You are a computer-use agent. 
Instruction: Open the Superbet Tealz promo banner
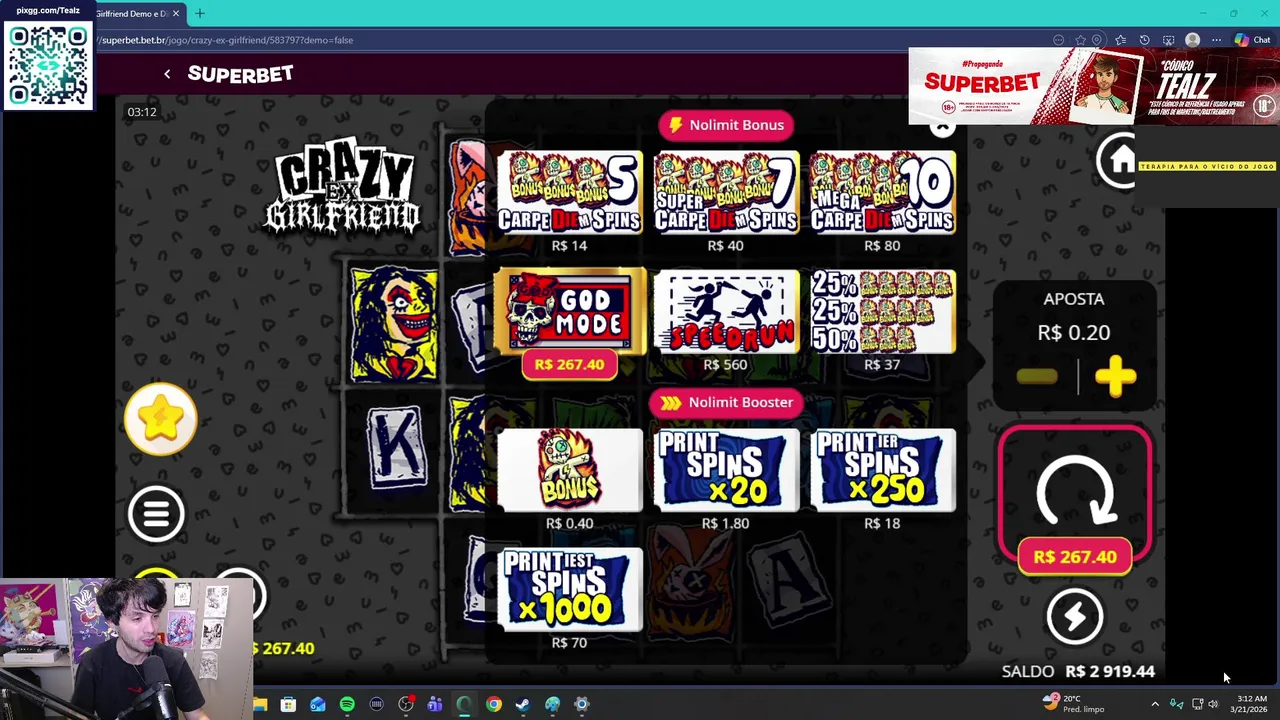tap(1093, 87)
